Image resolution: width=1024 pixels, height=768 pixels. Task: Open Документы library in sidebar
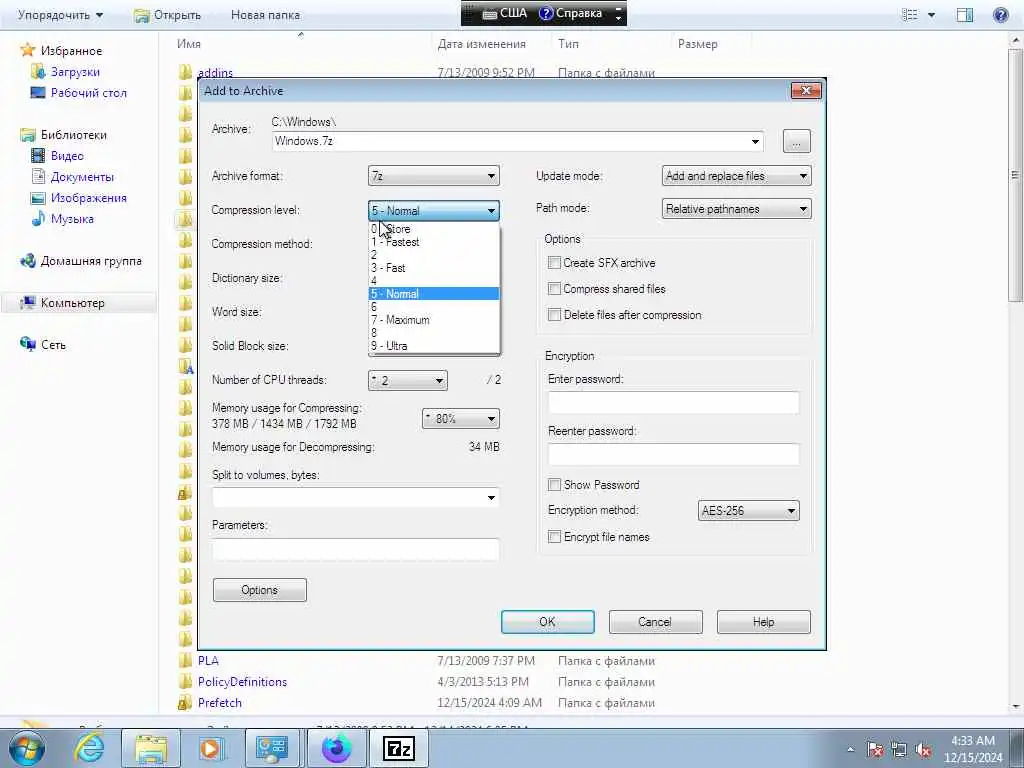[x=82, y=177]
